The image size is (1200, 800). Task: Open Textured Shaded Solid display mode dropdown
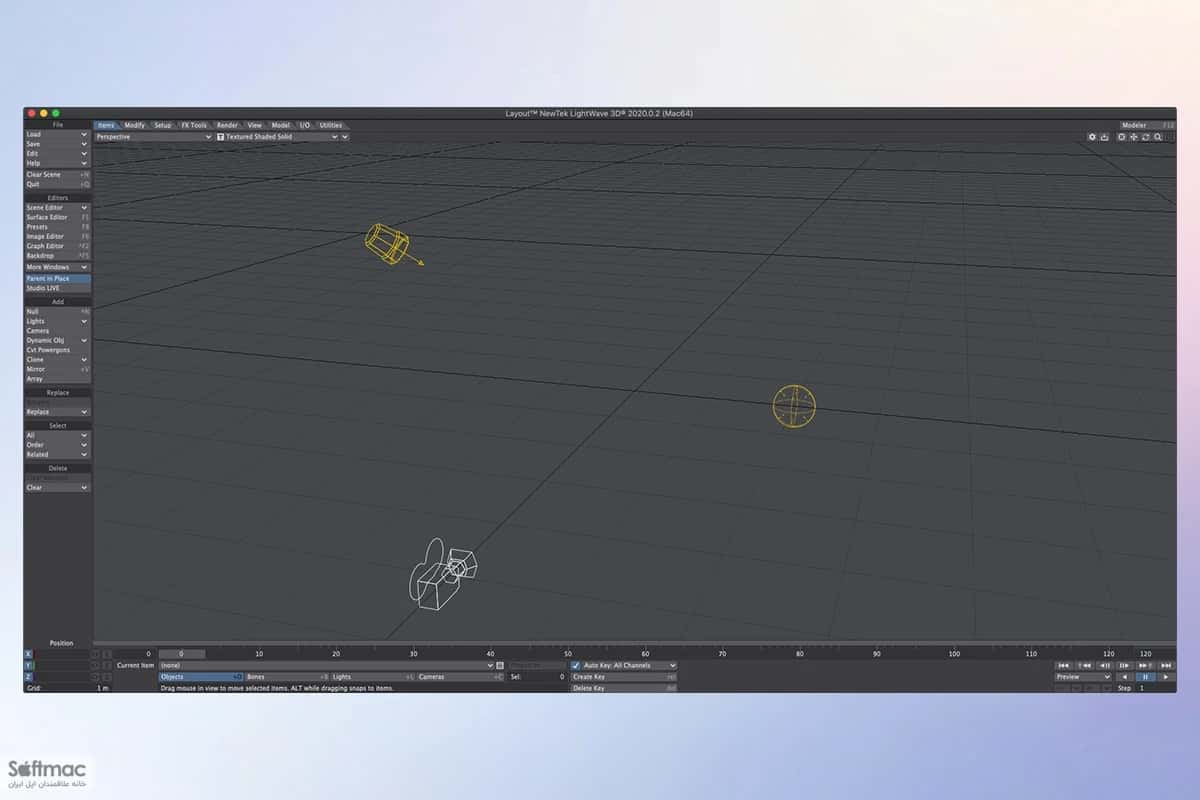tap(277, 136)
